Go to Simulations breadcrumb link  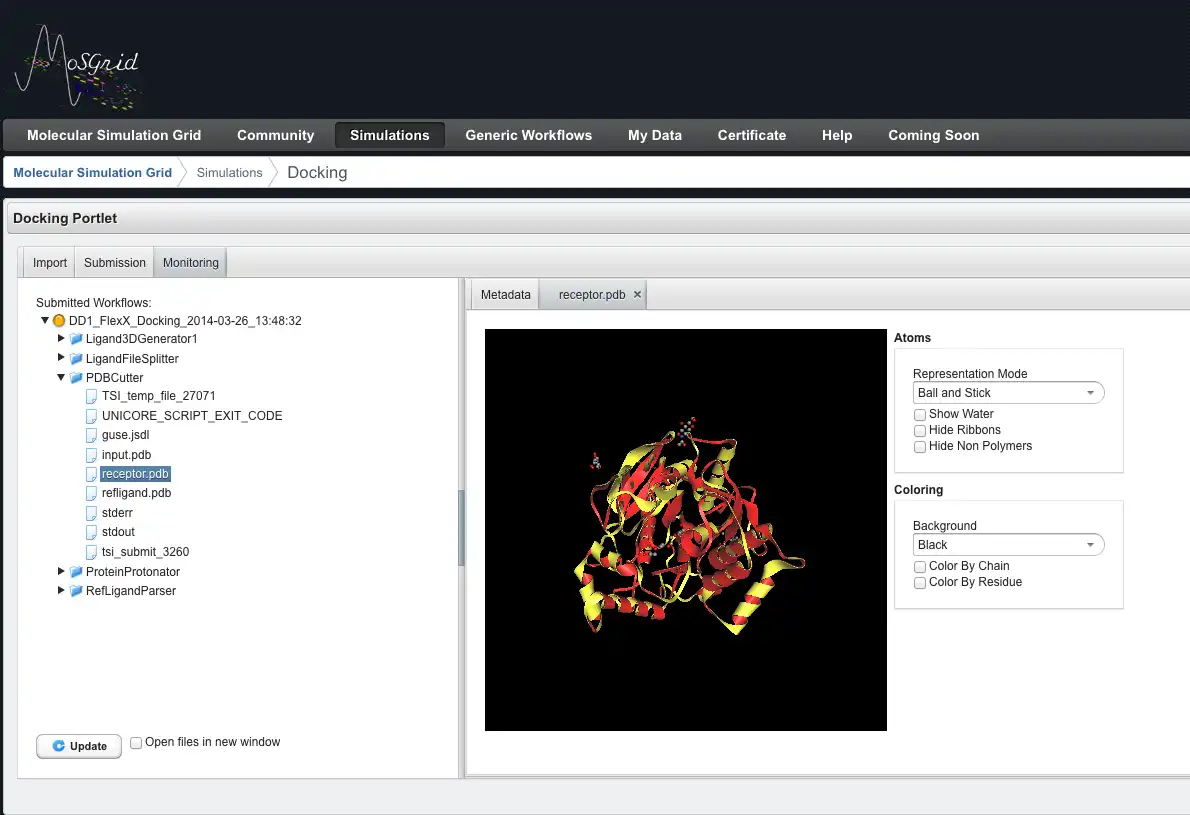pos(229,172)
